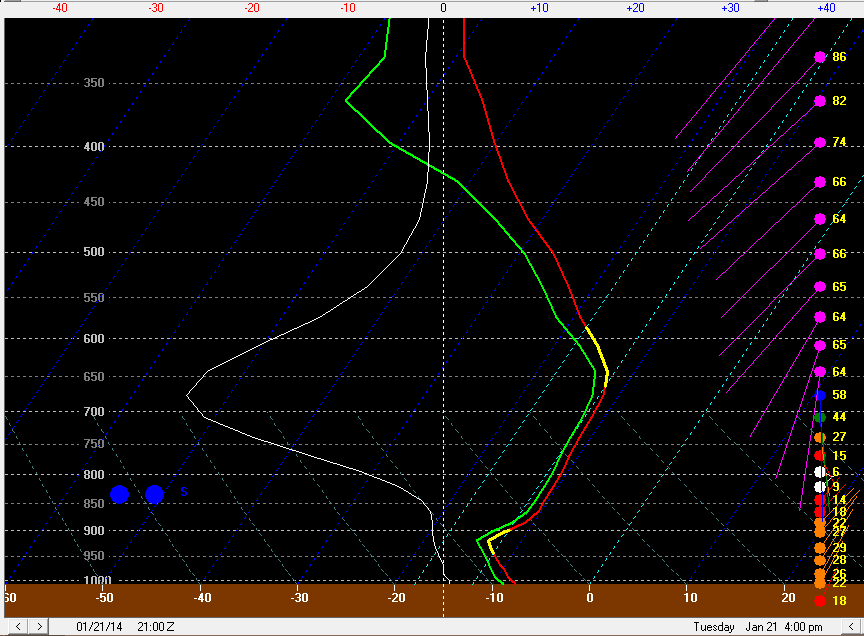
Task: Select green wind marker labeled 44
Action: [x=820, y=417]
